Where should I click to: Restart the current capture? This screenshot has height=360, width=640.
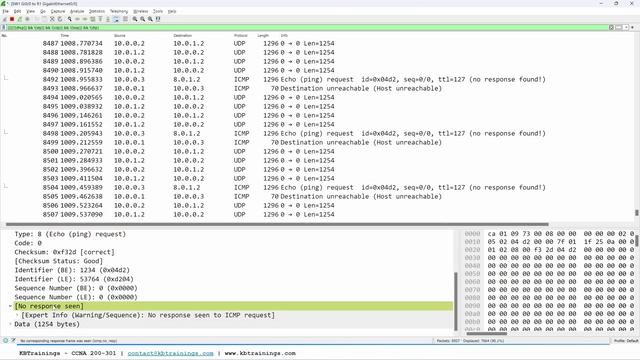coord(19,19)
